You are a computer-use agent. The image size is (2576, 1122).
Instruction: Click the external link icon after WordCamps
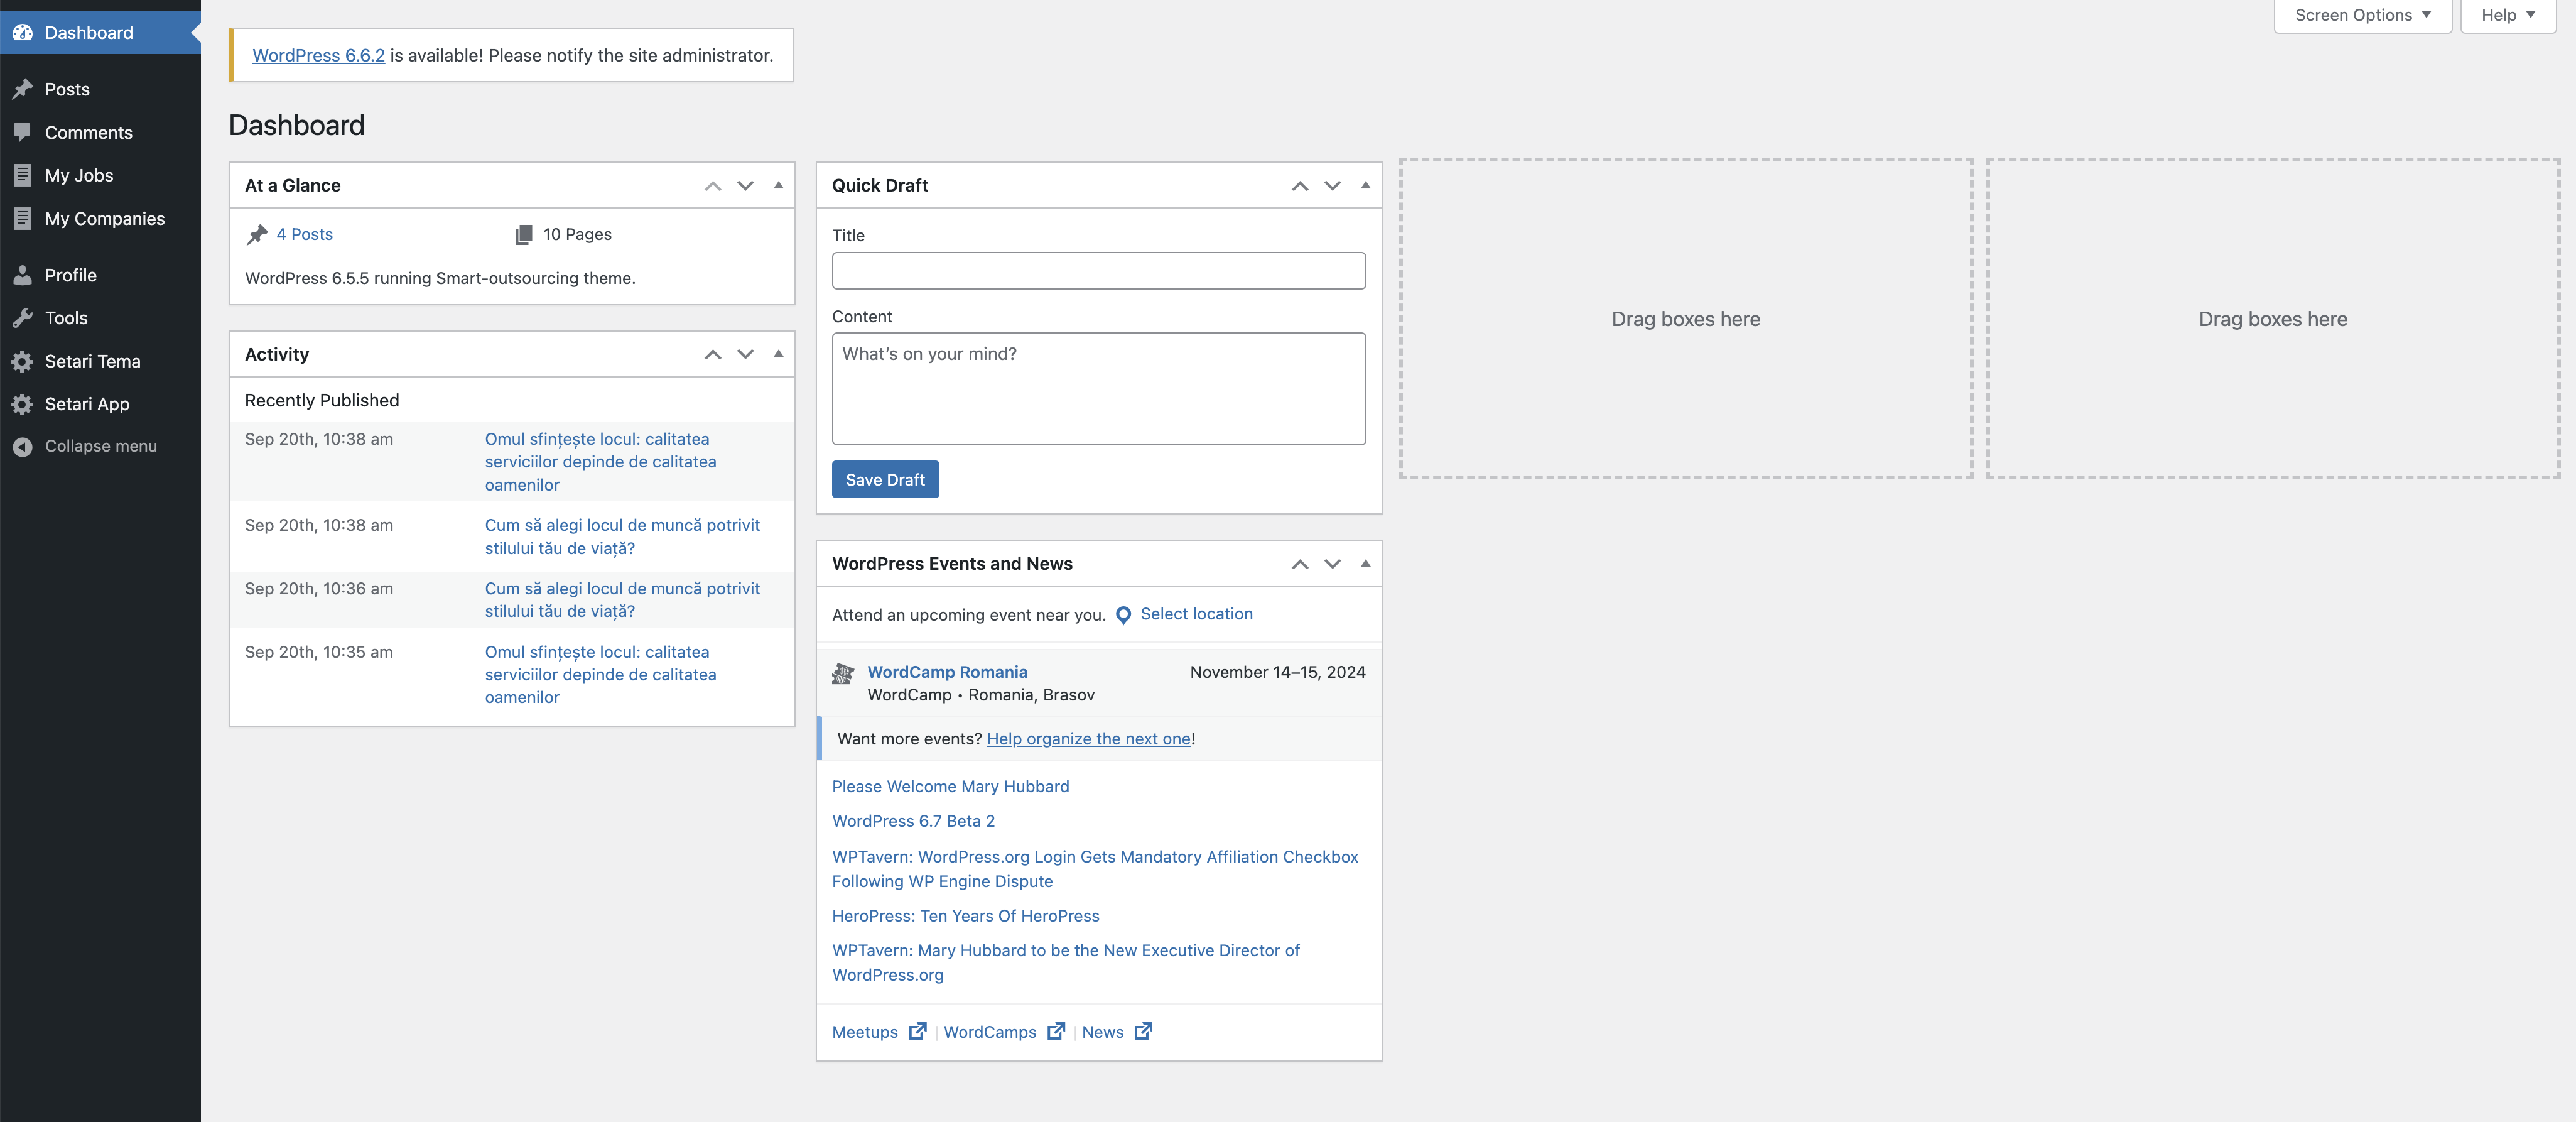(1056, 1031)
